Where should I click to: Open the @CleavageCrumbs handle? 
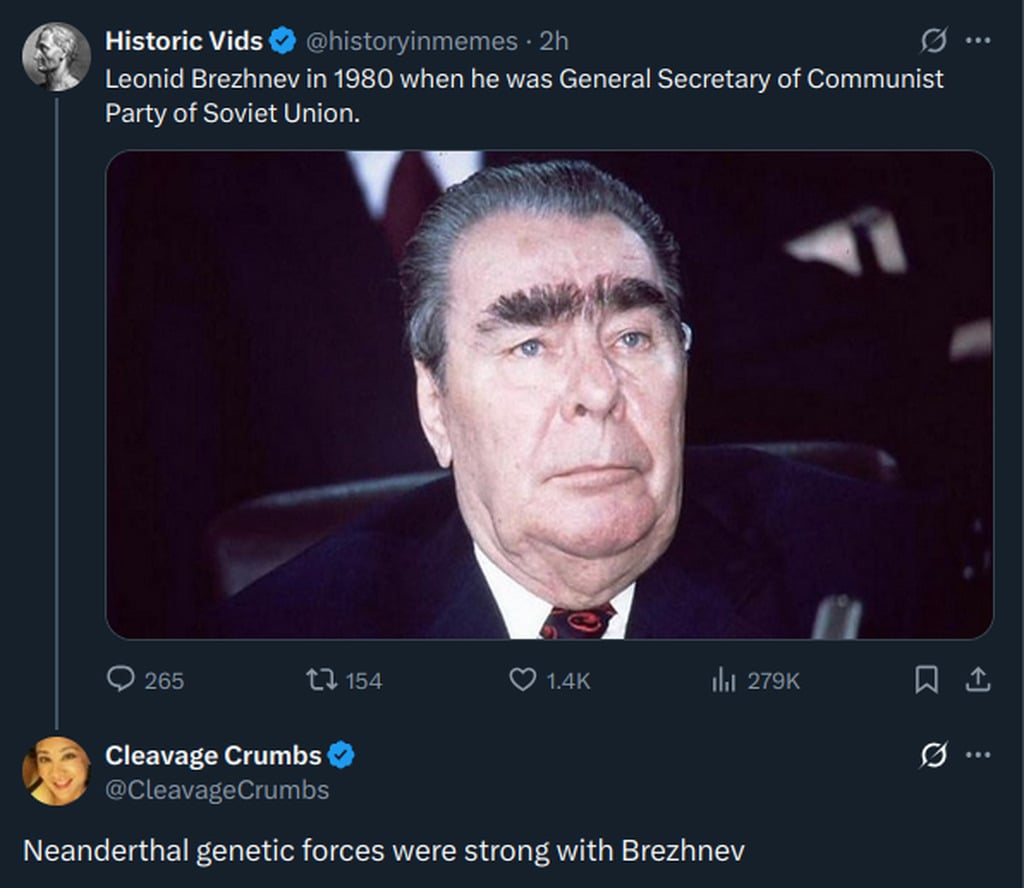(217, 789)
